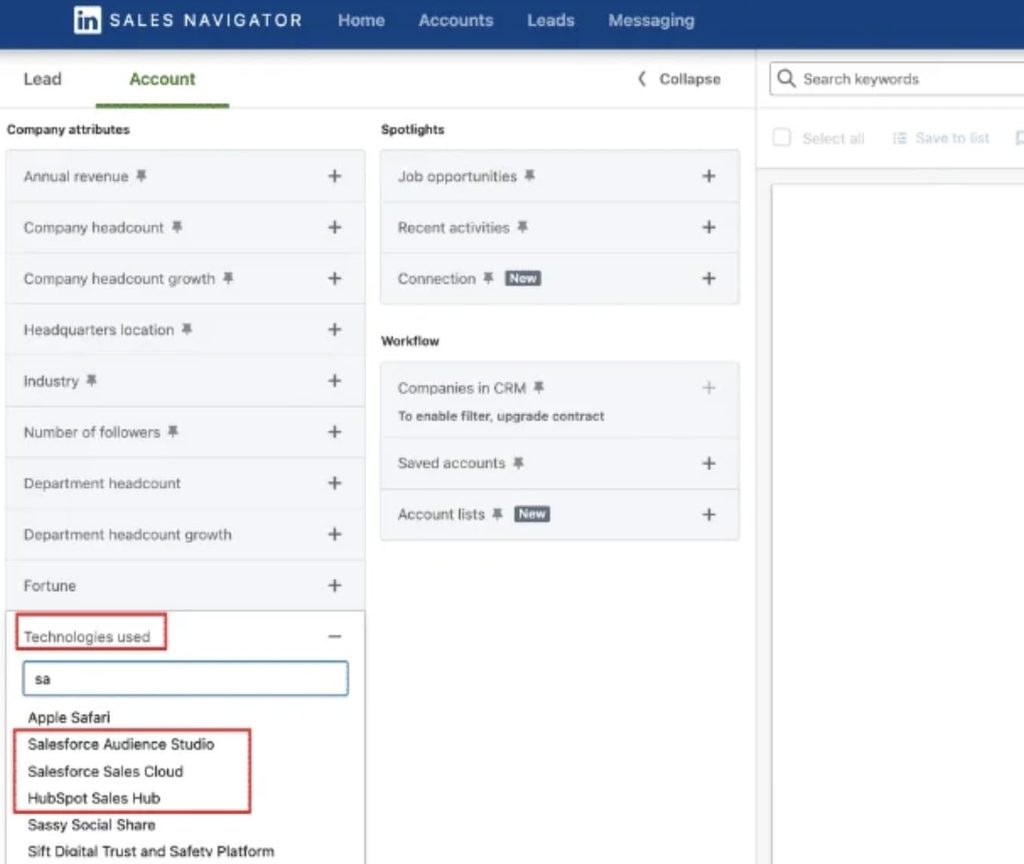Viewport: 1024px width, 864px height.
Task: Select Sift Digital Trust and Safety Platform
Action: point(151,851)
